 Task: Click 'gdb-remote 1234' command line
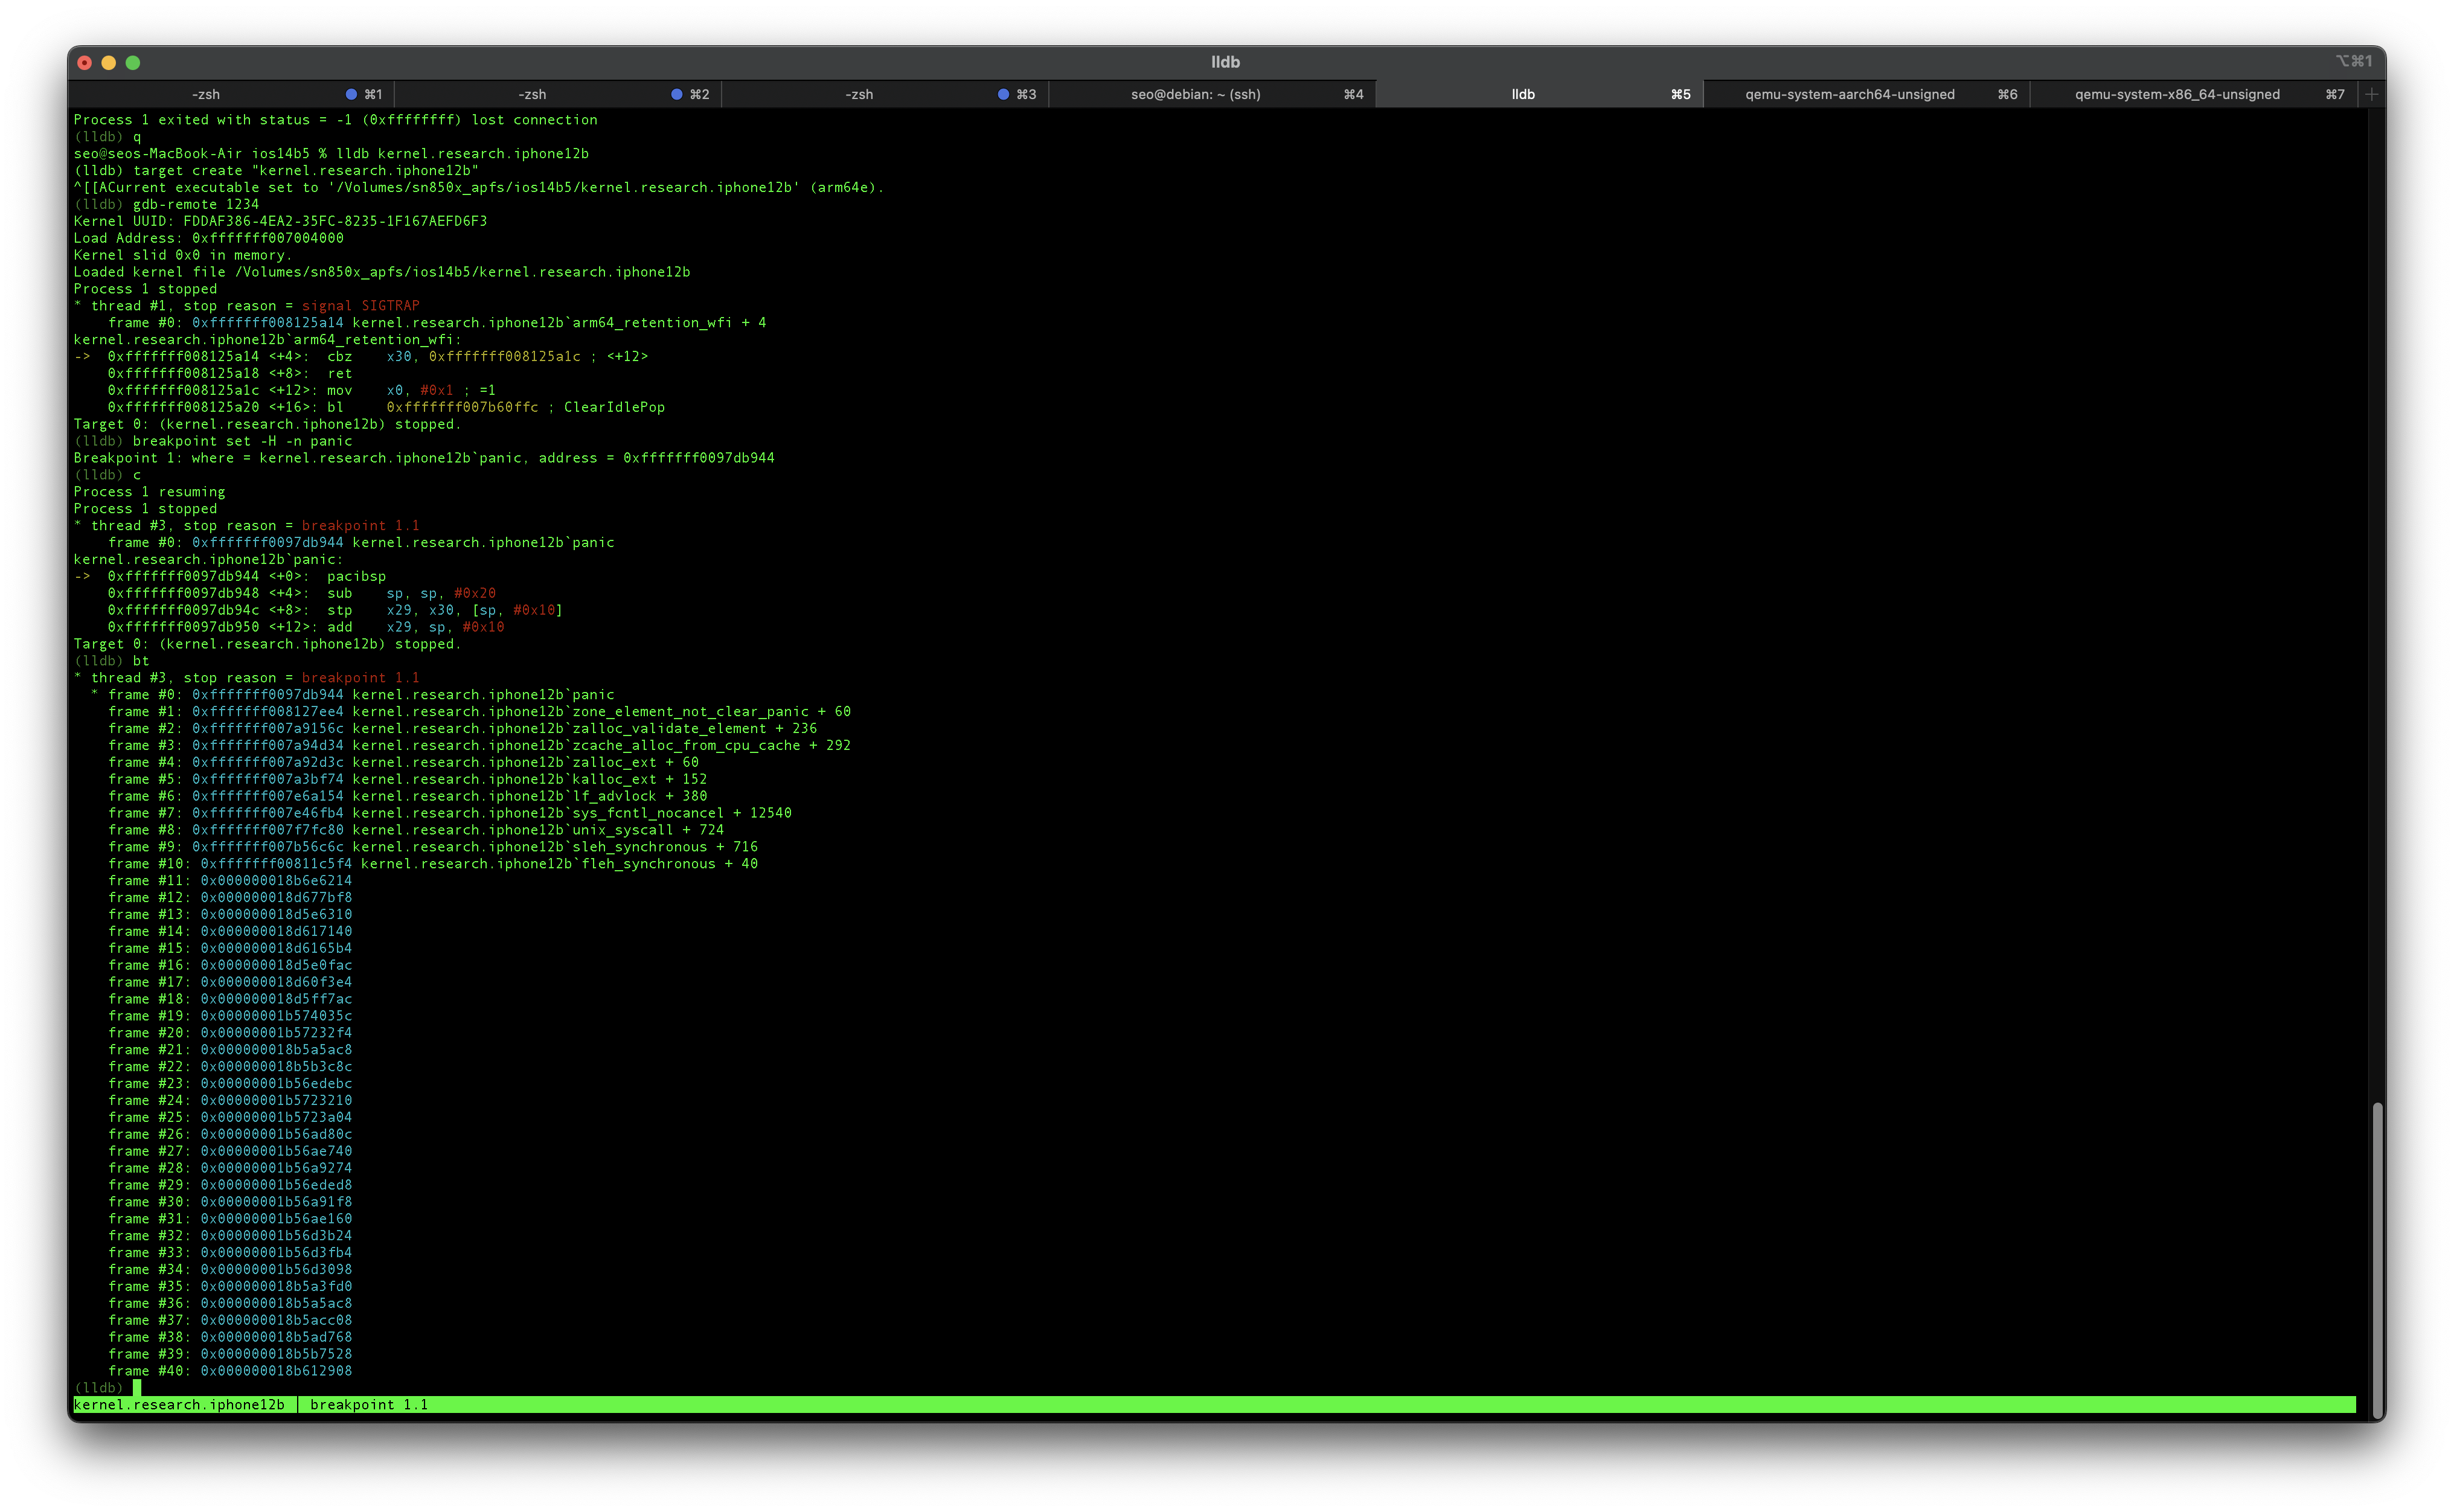point(195,204)
